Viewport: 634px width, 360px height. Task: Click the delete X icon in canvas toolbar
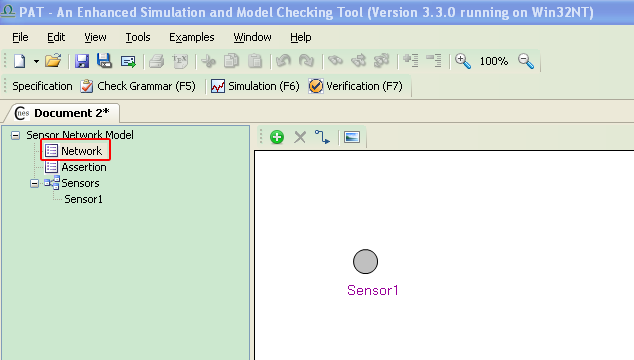tap(300, 137)
